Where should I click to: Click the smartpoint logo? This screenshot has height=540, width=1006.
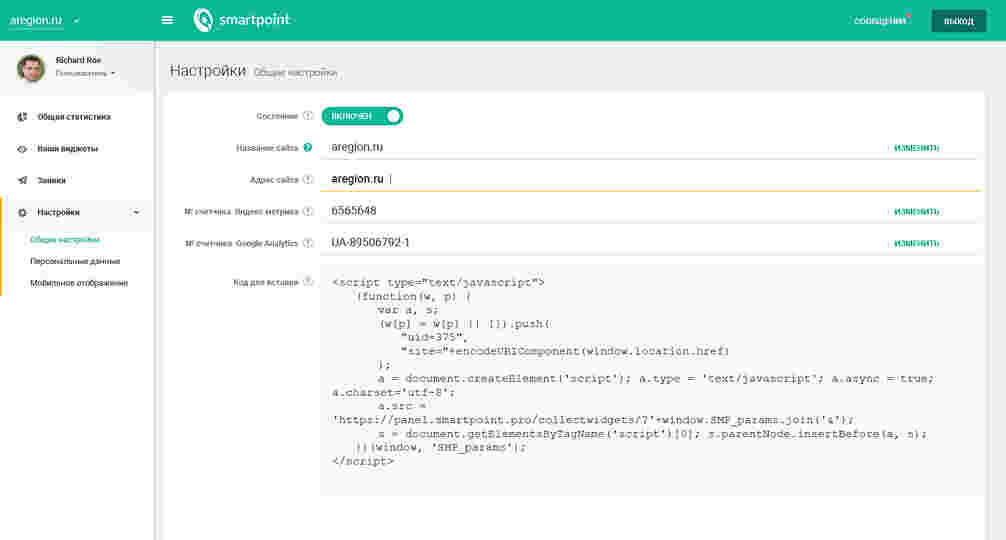(x=242, y=20)
